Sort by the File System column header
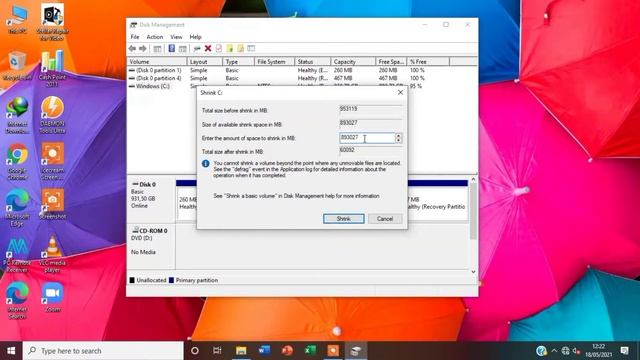The height and width of the screenshot is (360, 640). 274,62
